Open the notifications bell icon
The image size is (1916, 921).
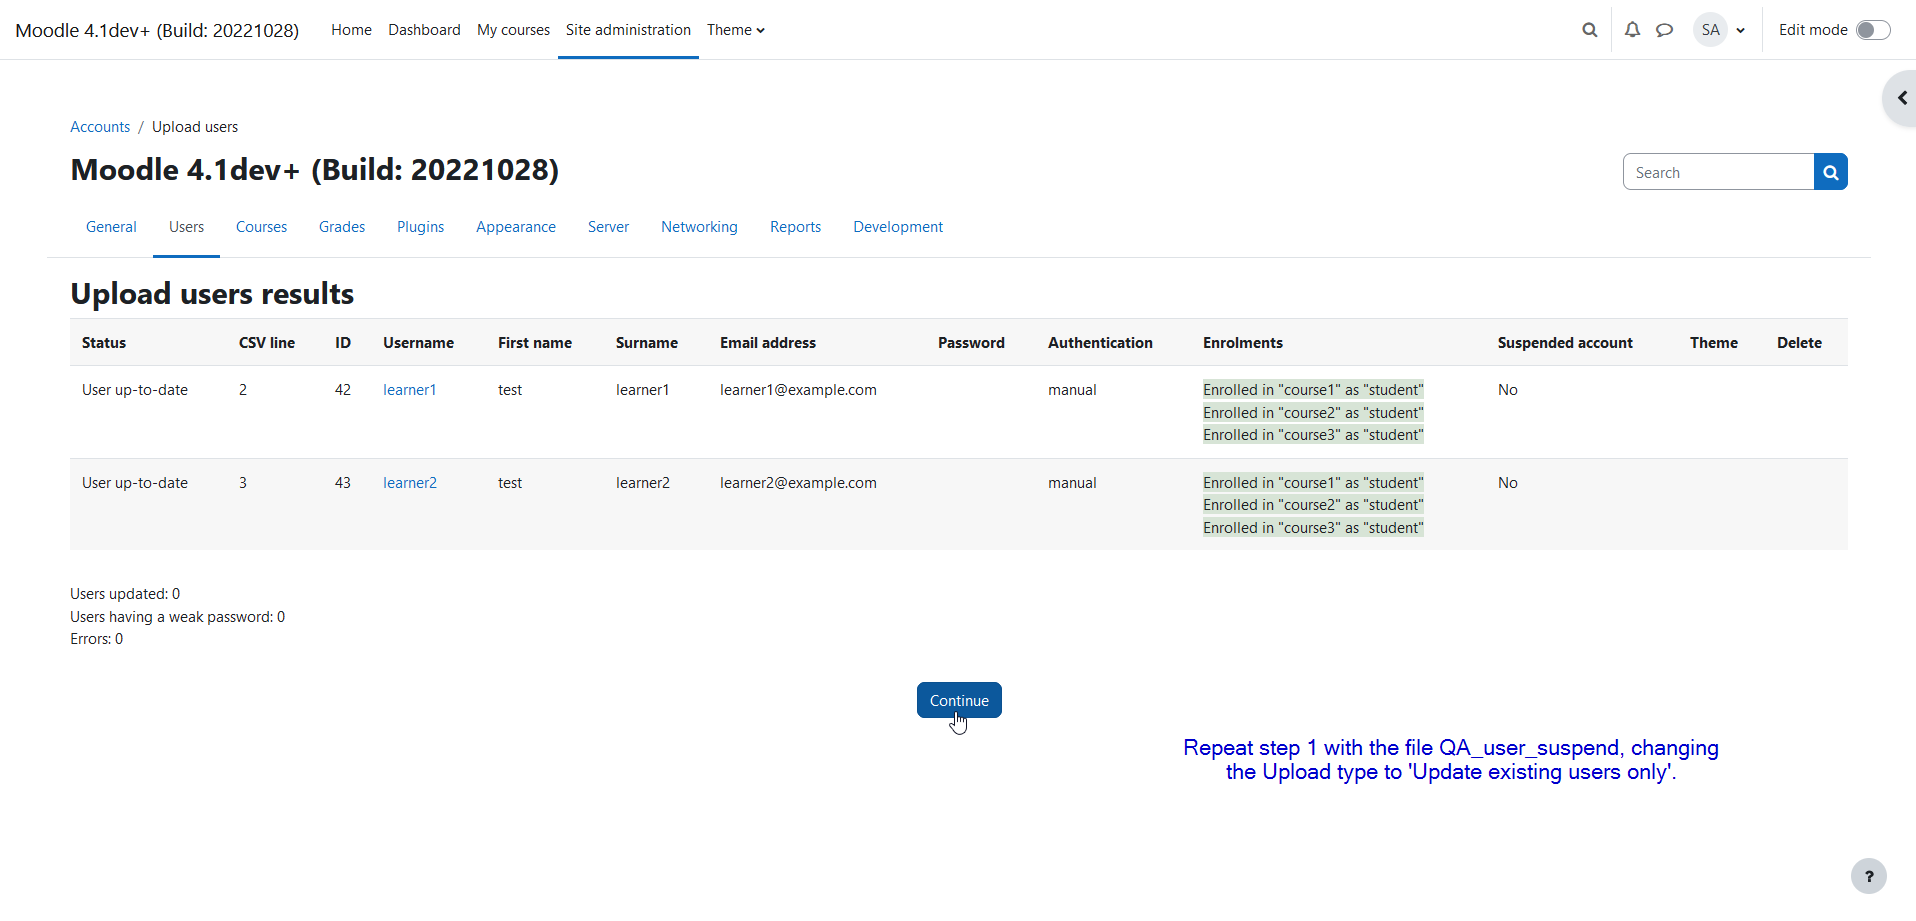click(1632, 30)
